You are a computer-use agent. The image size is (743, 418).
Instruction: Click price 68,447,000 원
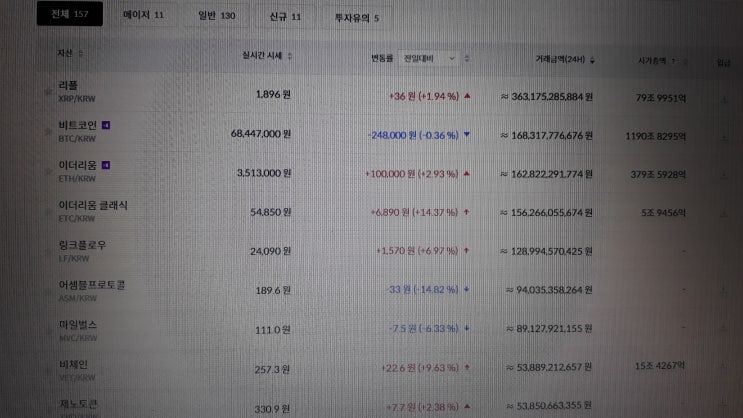pyautogui.click(x=261, y=134)
